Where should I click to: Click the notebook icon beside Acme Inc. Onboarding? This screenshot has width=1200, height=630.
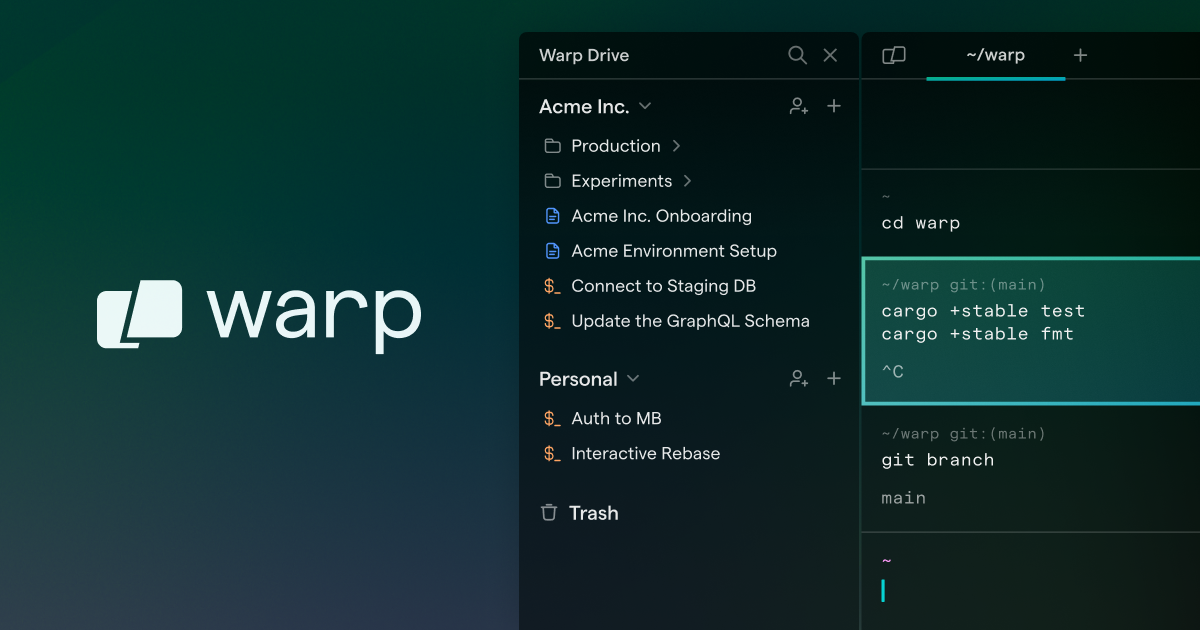[x=552, y=215]
